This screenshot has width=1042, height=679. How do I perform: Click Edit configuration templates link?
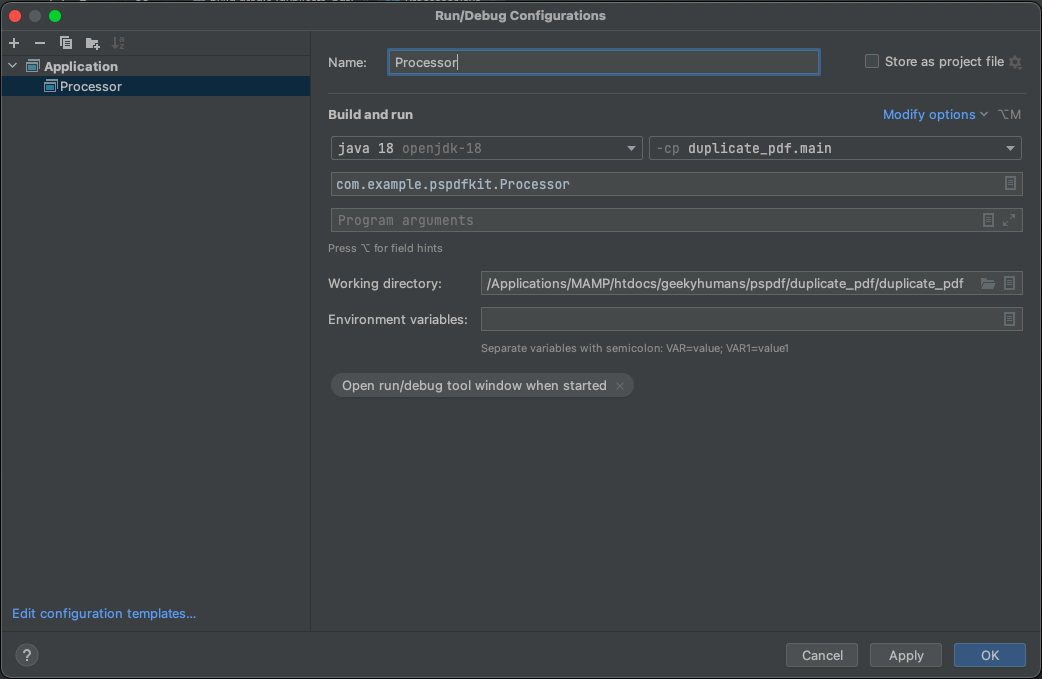(x=103, y=613)
